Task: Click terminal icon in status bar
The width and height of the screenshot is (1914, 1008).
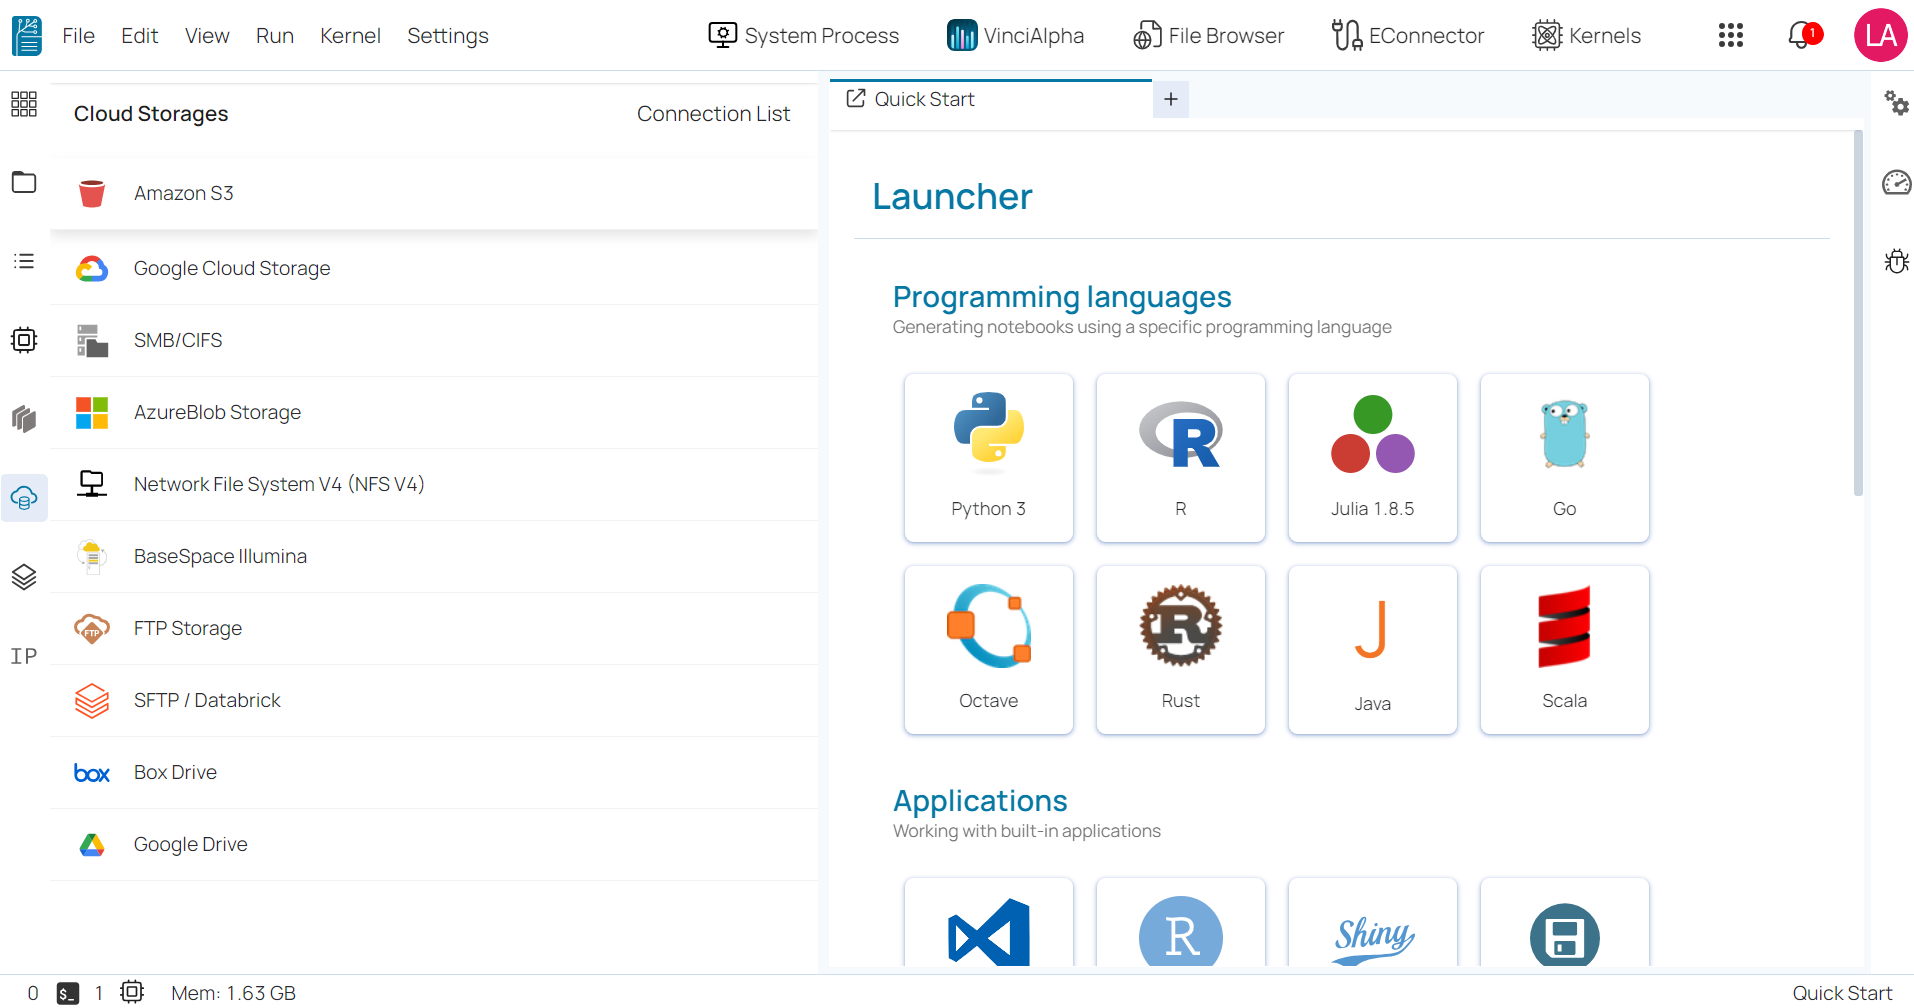Action: point(68,993)
